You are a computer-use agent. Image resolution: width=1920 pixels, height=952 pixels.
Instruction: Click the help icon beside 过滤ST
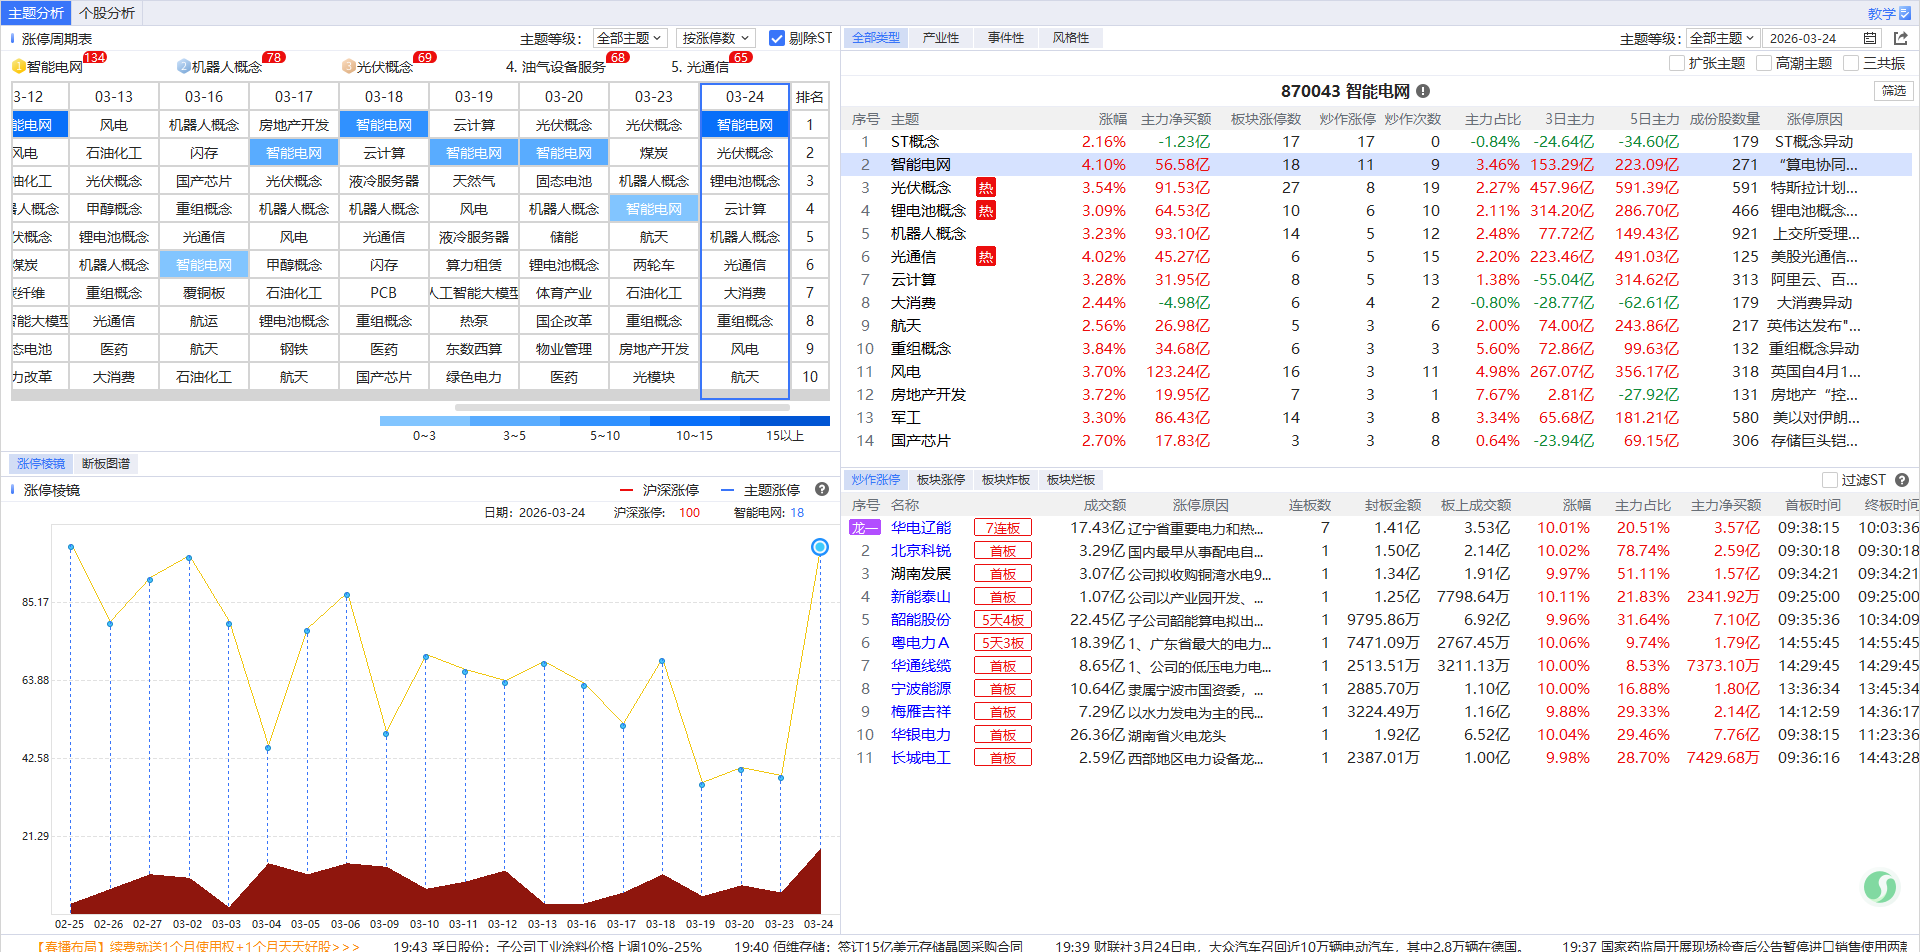pyautogui.click(x=1902, y=480)
